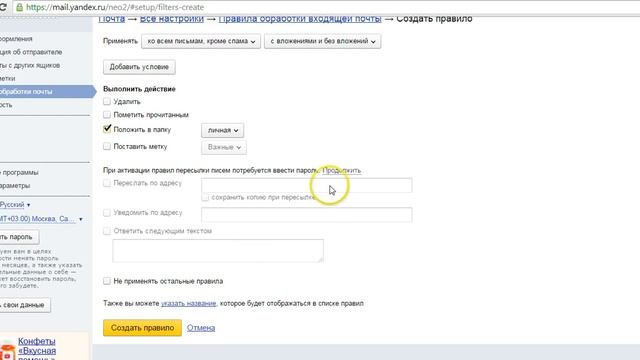The width and height of the screenshot is (640, 360).
Task: Open the 'Все настройки' breadcrumb link
Action: 172,19
